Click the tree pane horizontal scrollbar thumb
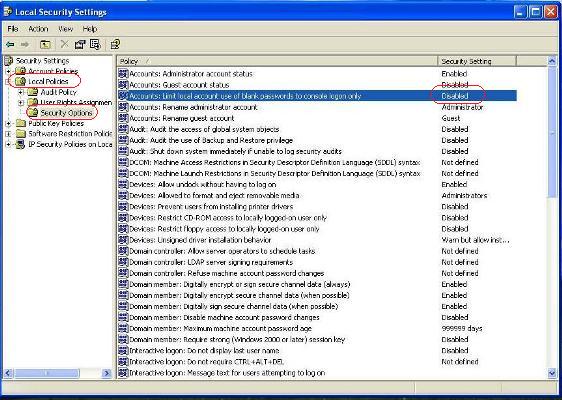The image size is (562, 400). click(x=46, y=373)
